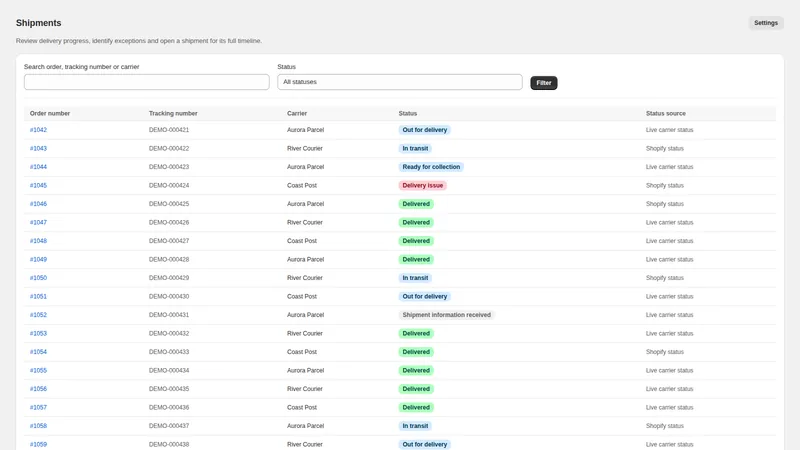Select tracking number DEMO-000431

click(169, 315)
